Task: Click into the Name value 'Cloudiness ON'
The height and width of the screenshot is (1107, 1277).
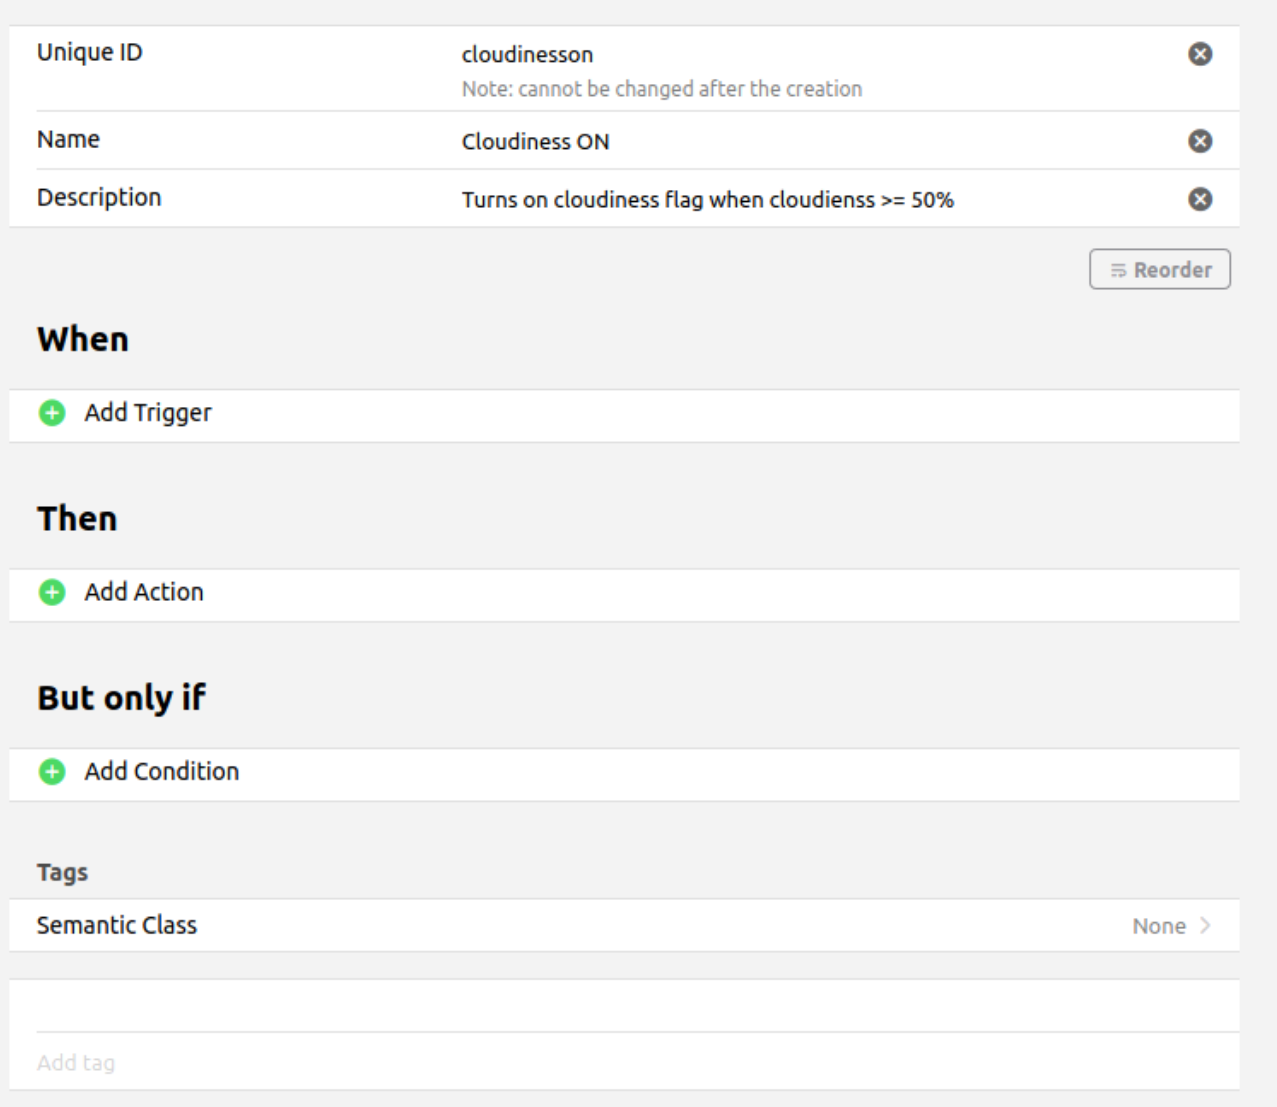Action: 535,142
